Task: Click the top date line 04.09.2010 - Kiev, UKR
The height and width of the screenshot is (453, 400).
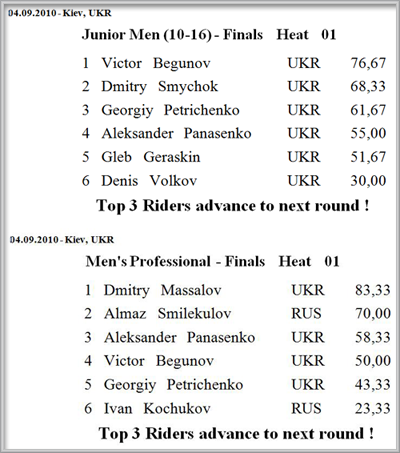Action: [x=60, y=13]
